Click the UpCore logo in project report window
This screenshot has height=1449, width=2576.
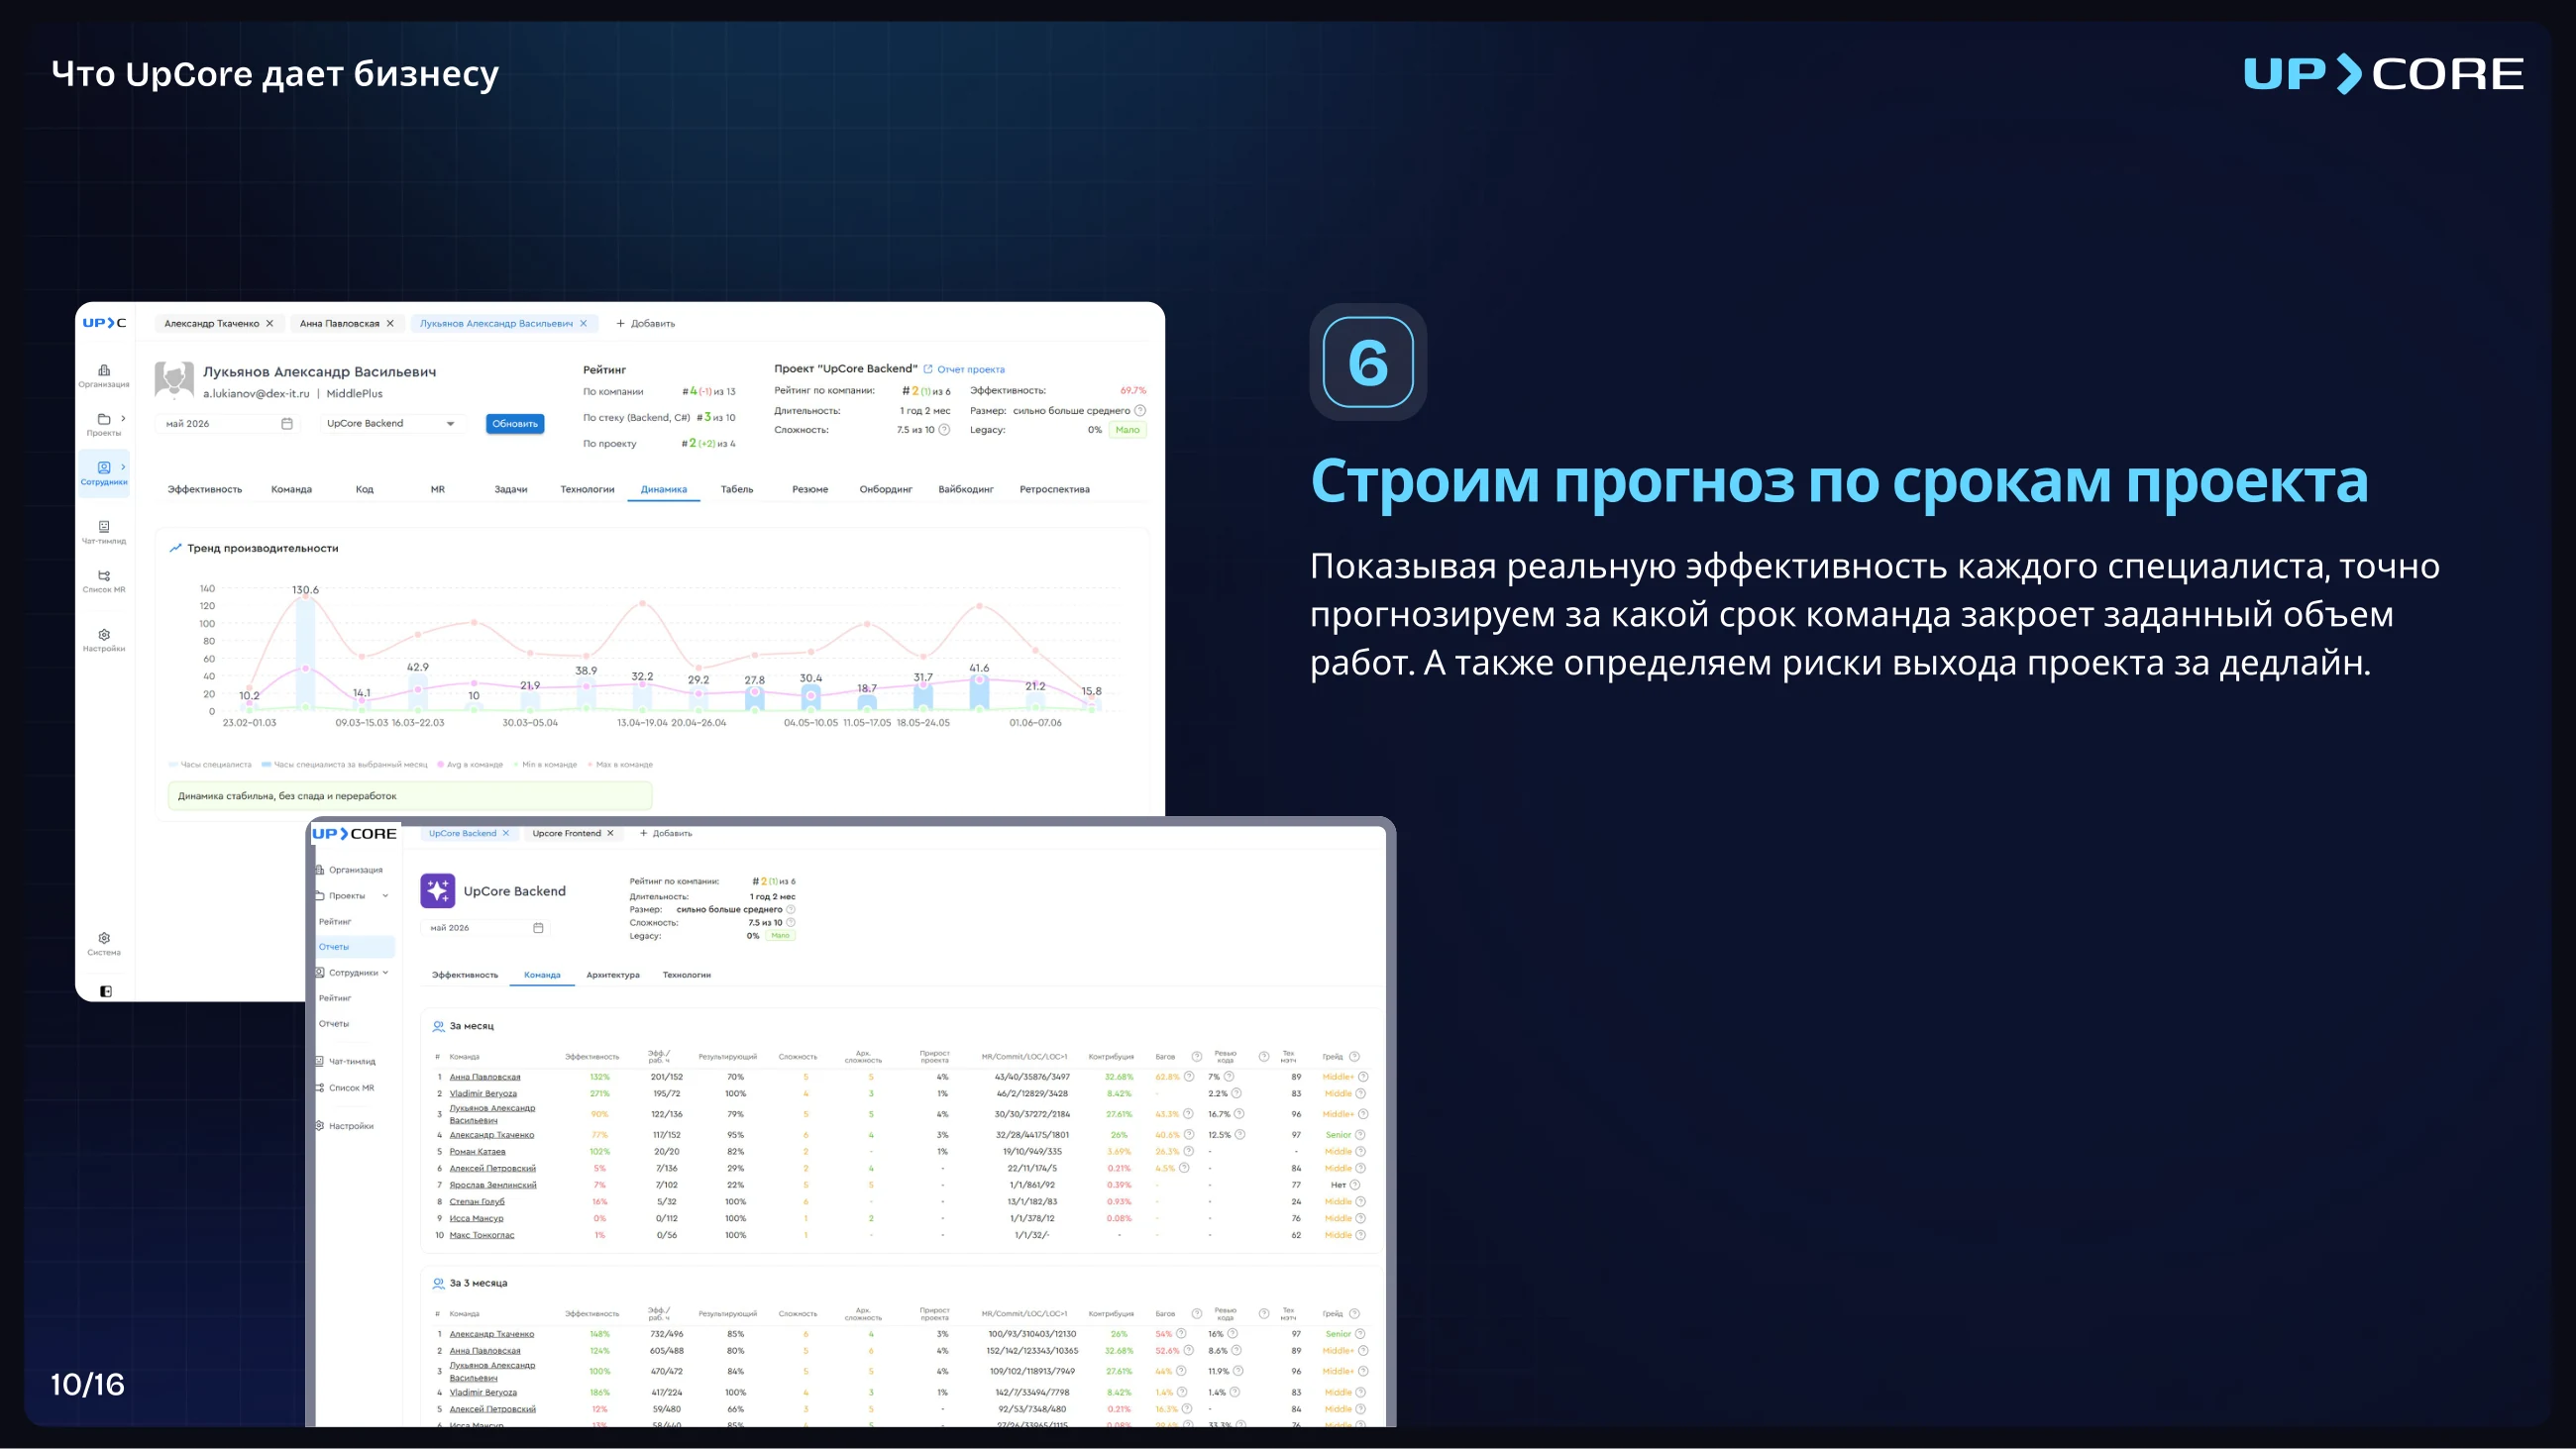354,833
